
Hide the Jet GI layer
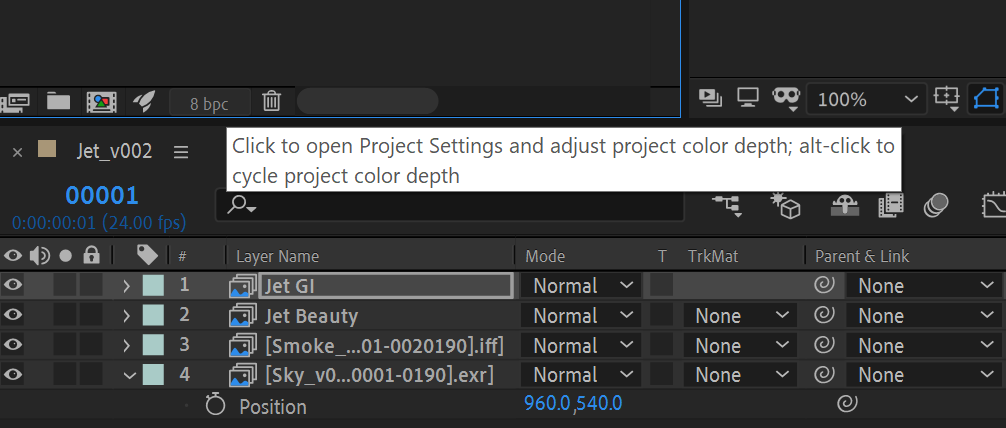click(13, 286)
